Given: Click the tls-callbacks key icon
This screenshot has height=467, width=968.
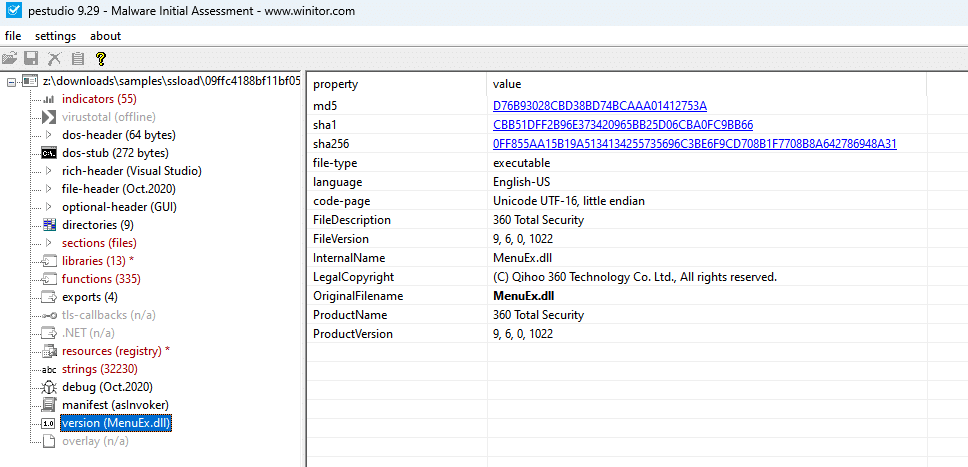Looking at the screenshot, I should [x=49, y=315].
